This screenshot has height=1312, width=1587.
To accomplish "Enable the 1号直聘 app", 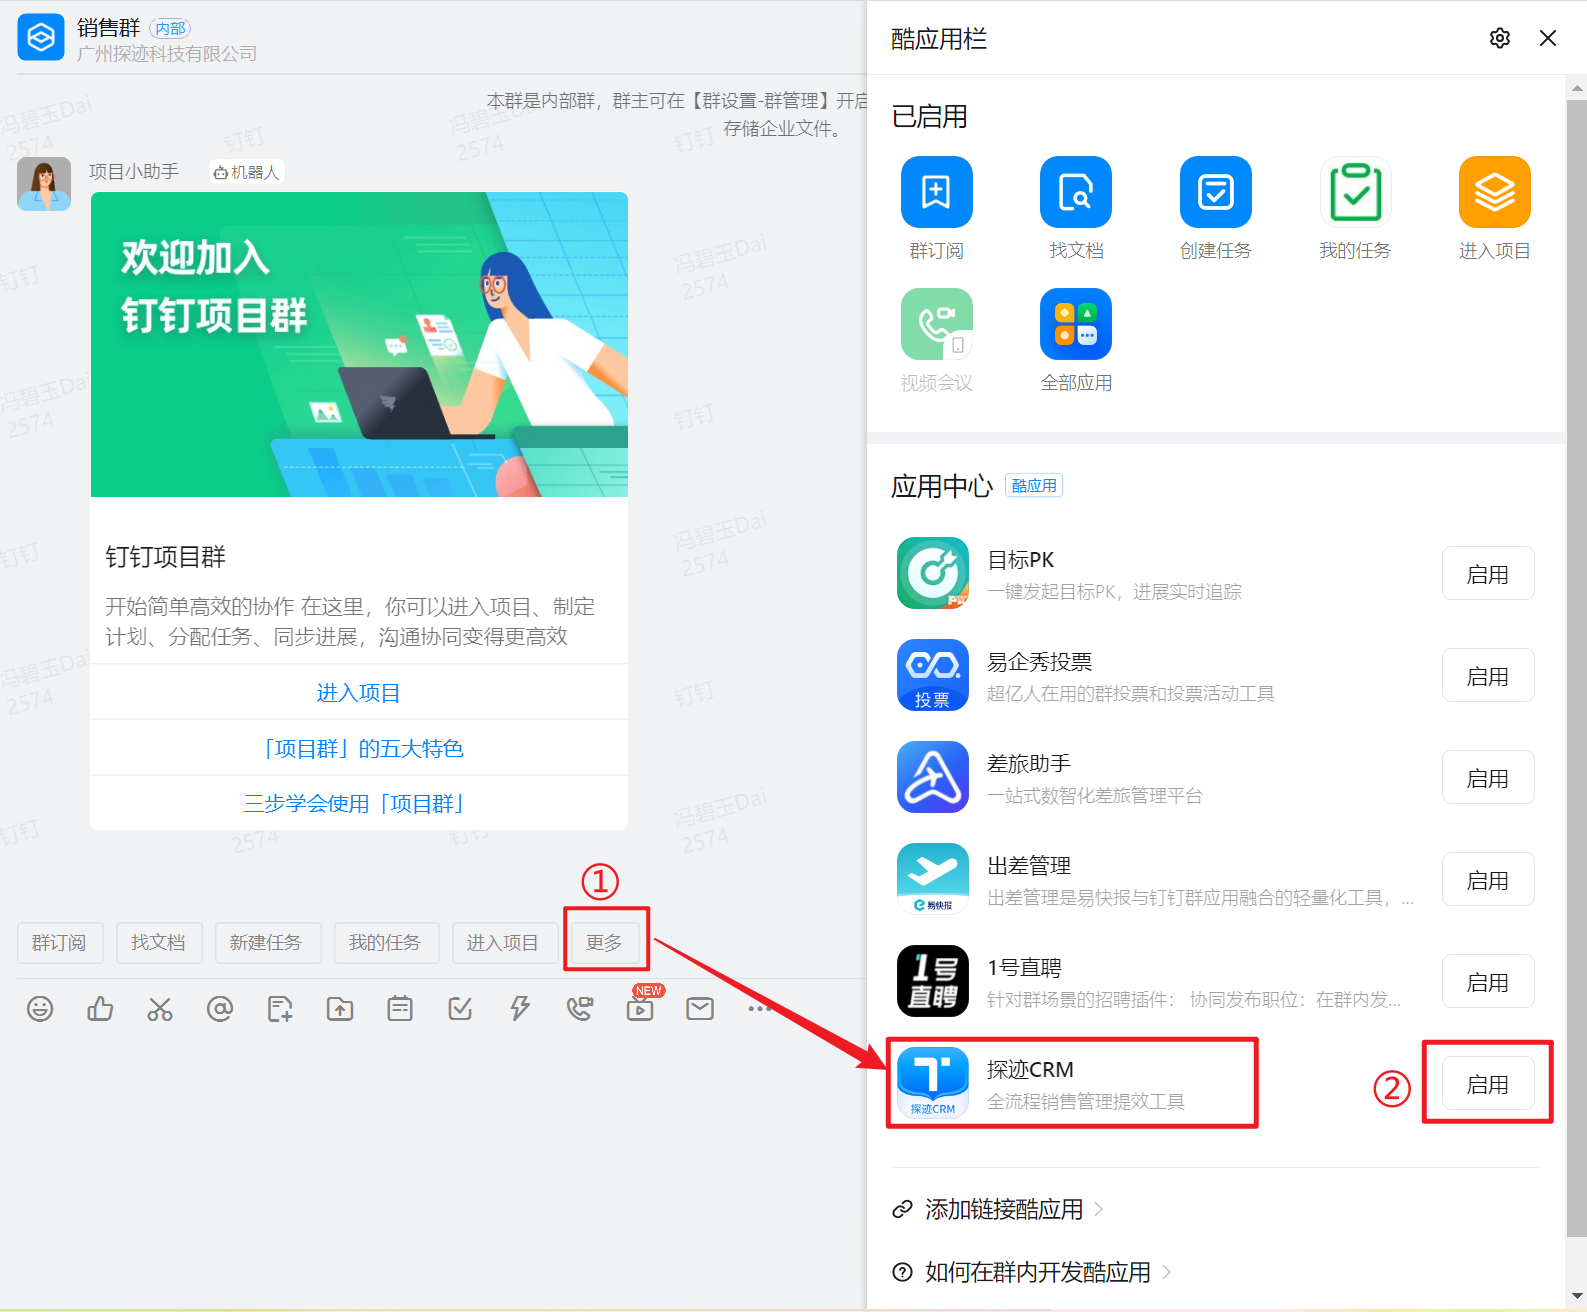I will (x=1487, y=982).
